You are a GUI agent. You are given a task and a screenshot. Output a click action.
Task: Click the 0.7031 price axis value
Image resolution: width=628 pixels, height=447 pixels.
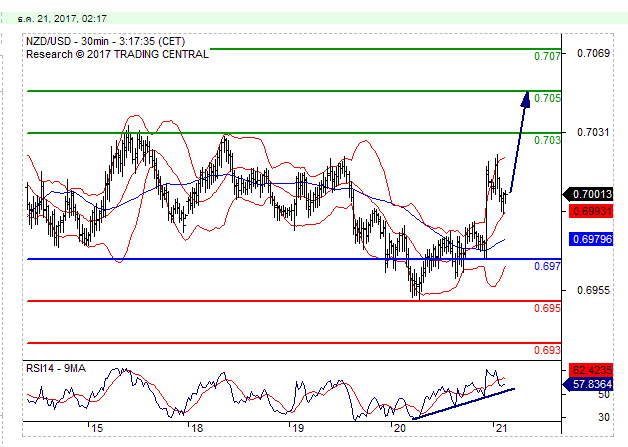593,132
